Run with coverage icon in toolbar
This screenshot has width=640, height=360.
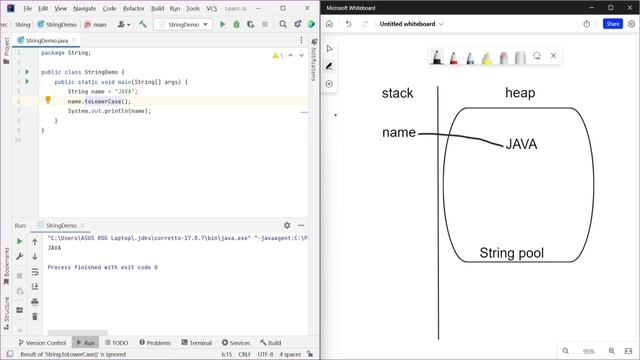(250, 24)
